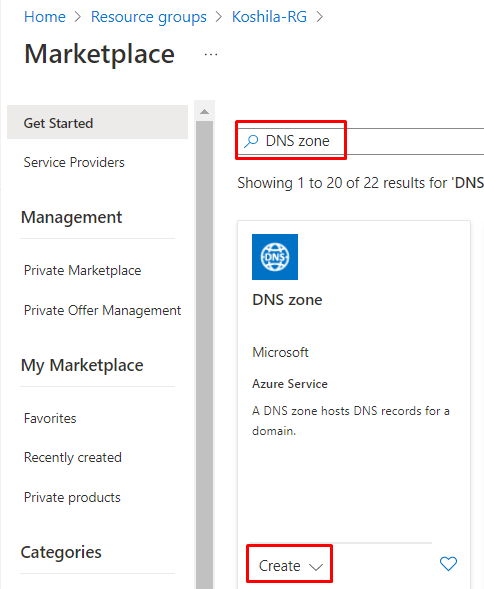Click the Home breadcrumb link

pyautogui.click(x=45, y=17)
